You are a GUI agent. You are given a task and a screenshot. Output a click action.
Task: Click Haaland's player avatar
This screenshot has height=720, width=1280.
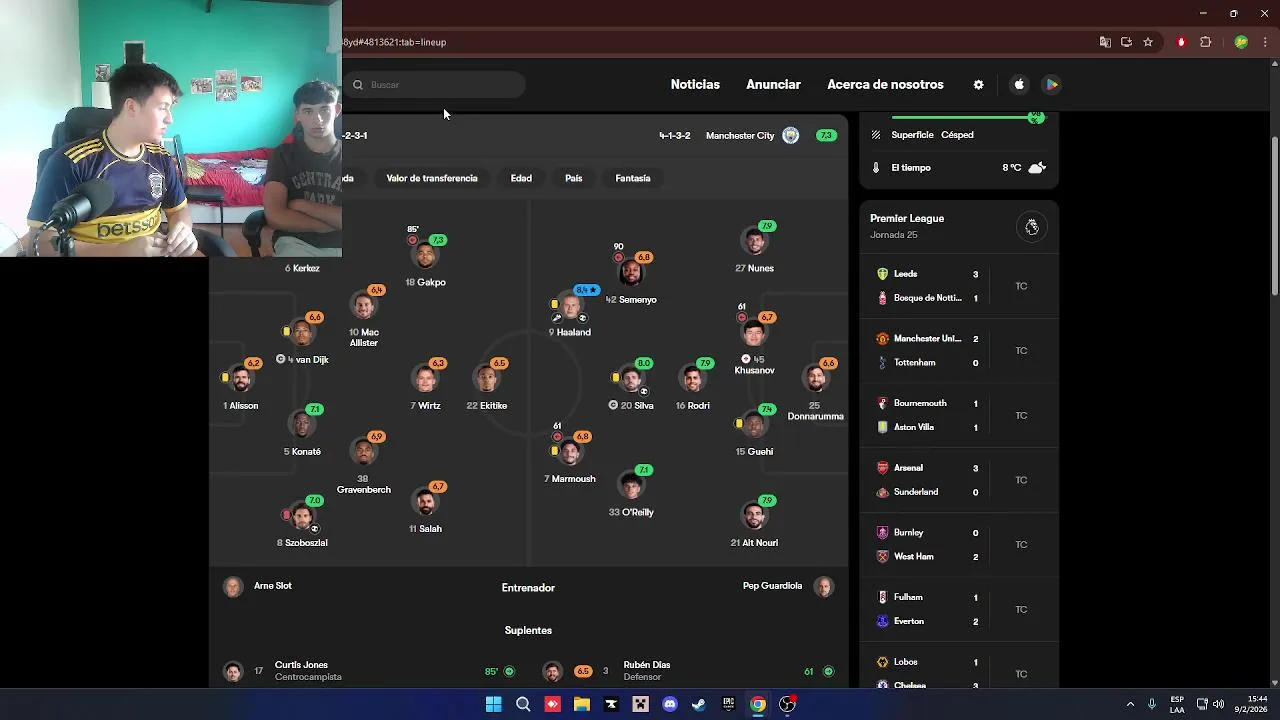click(571, 308)
